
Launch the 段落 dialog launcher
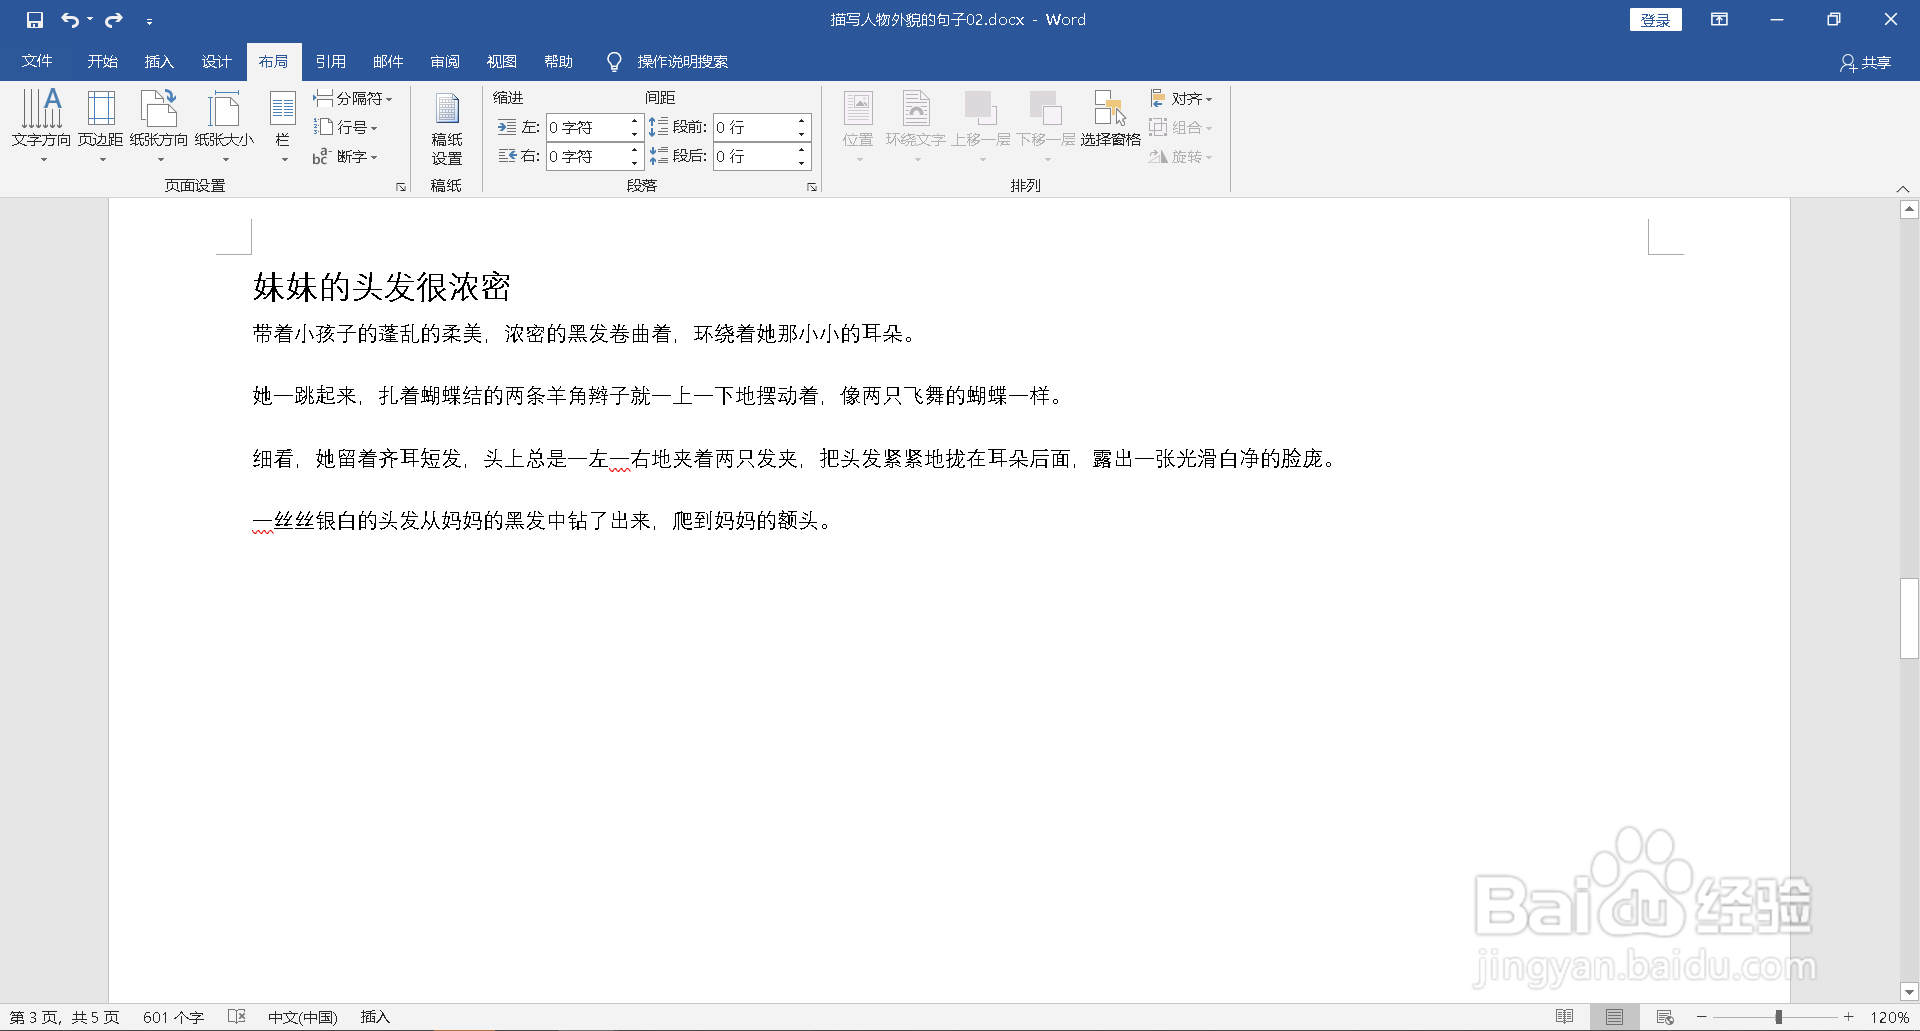point(812,187)
